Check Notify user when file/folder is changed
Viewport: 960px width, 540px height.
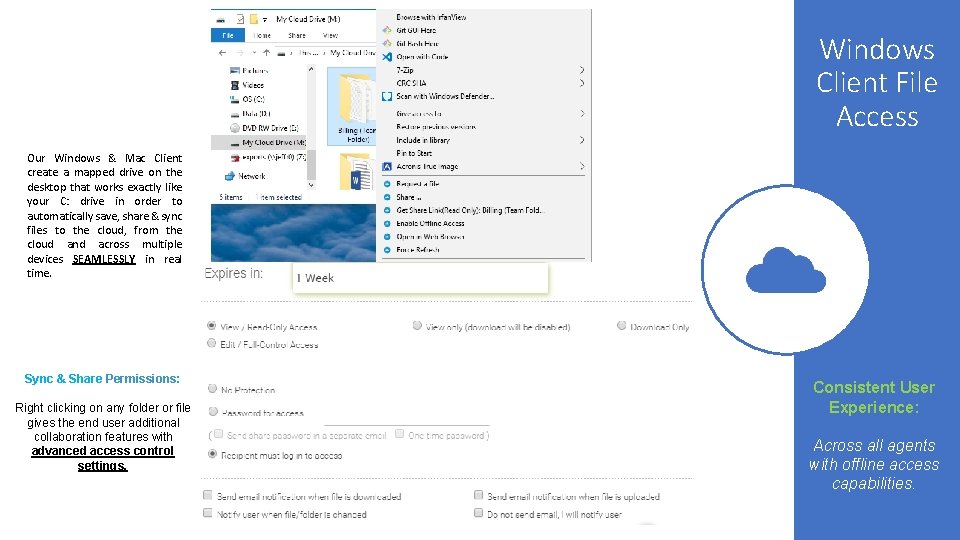click(208, 512)
